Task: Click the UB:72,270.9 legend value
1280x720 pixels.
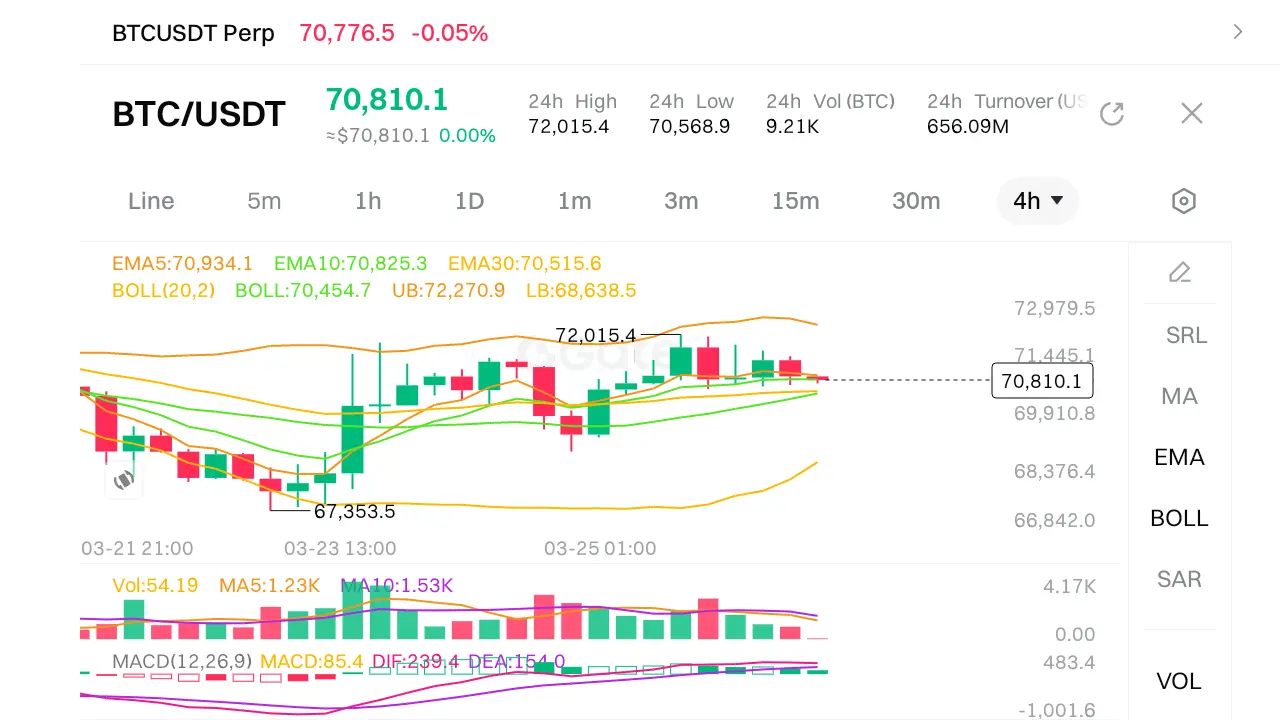Action: point(449,291)
